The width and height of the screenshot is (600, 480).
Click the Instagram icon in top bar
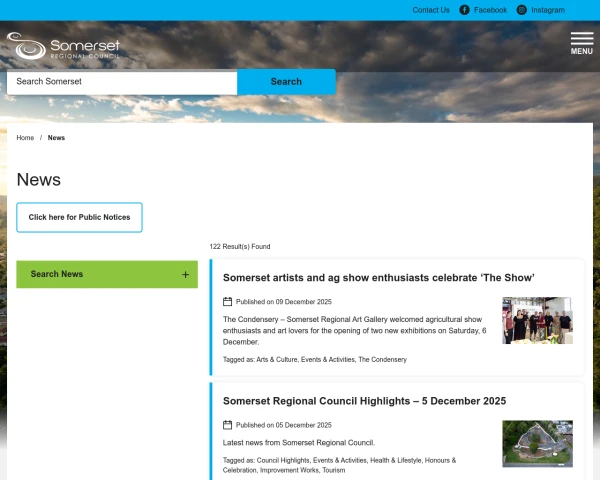click(522, 10)
